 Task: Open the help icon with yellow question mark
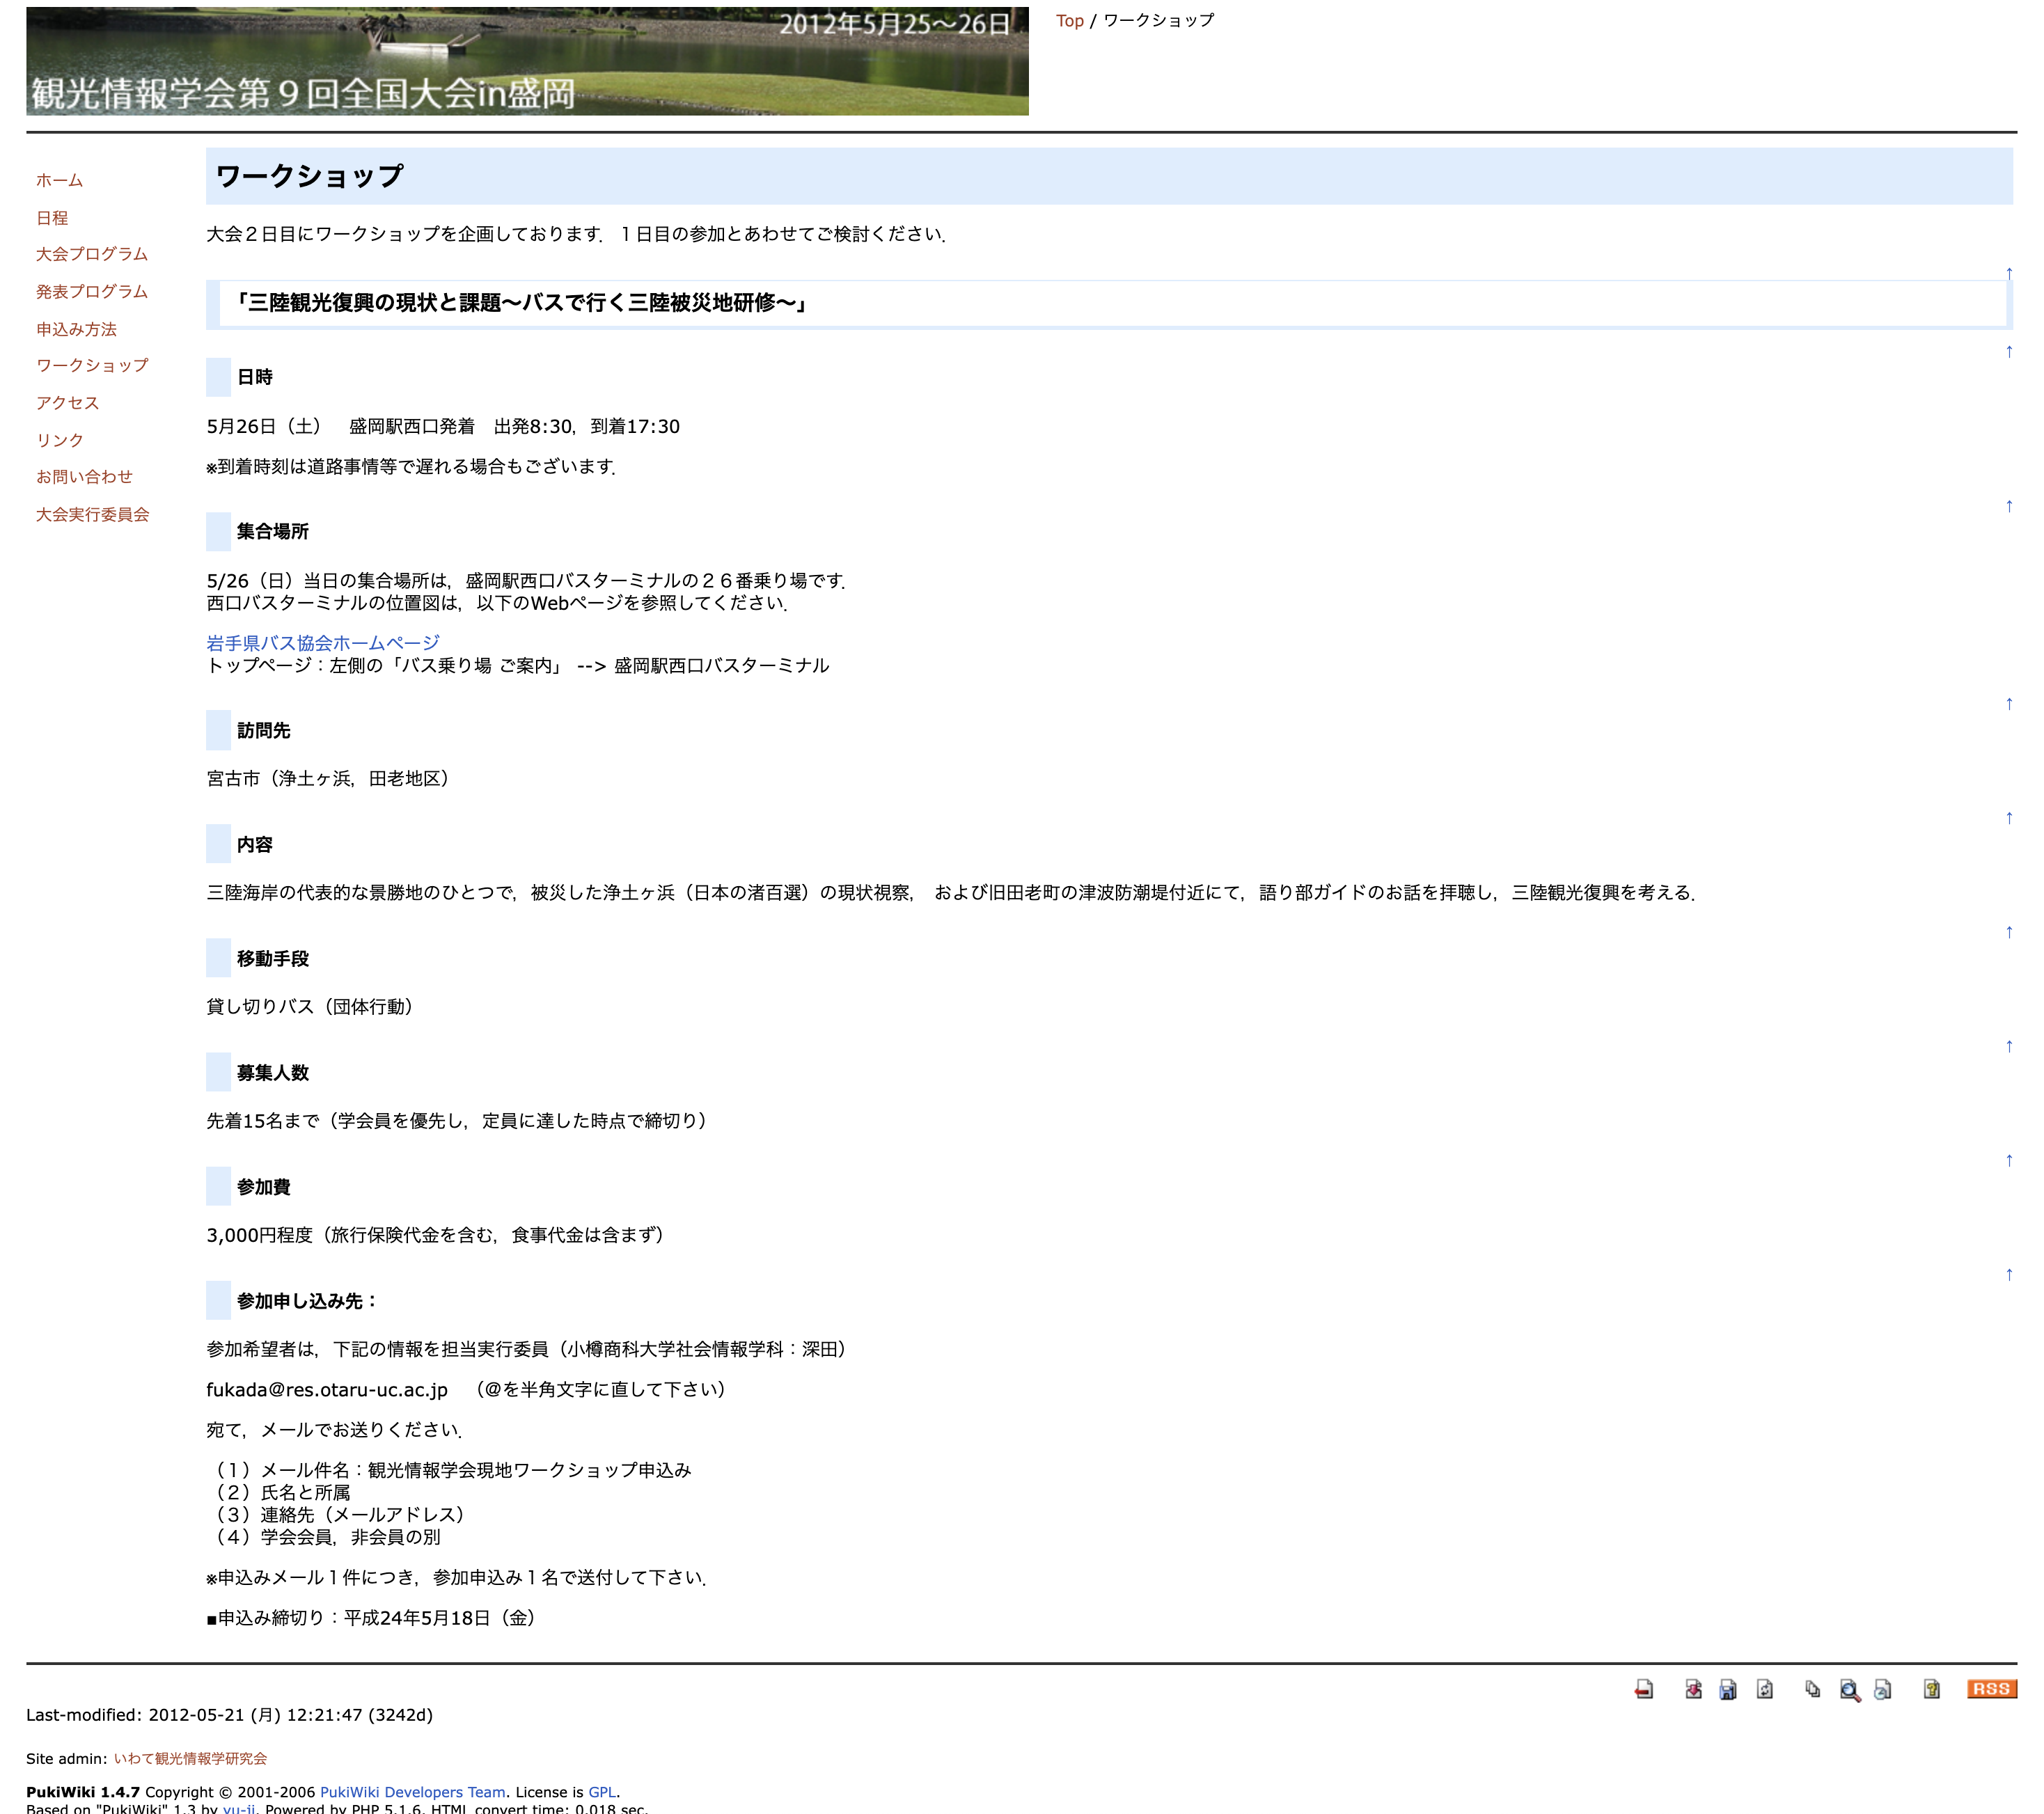(1932, 1689)
